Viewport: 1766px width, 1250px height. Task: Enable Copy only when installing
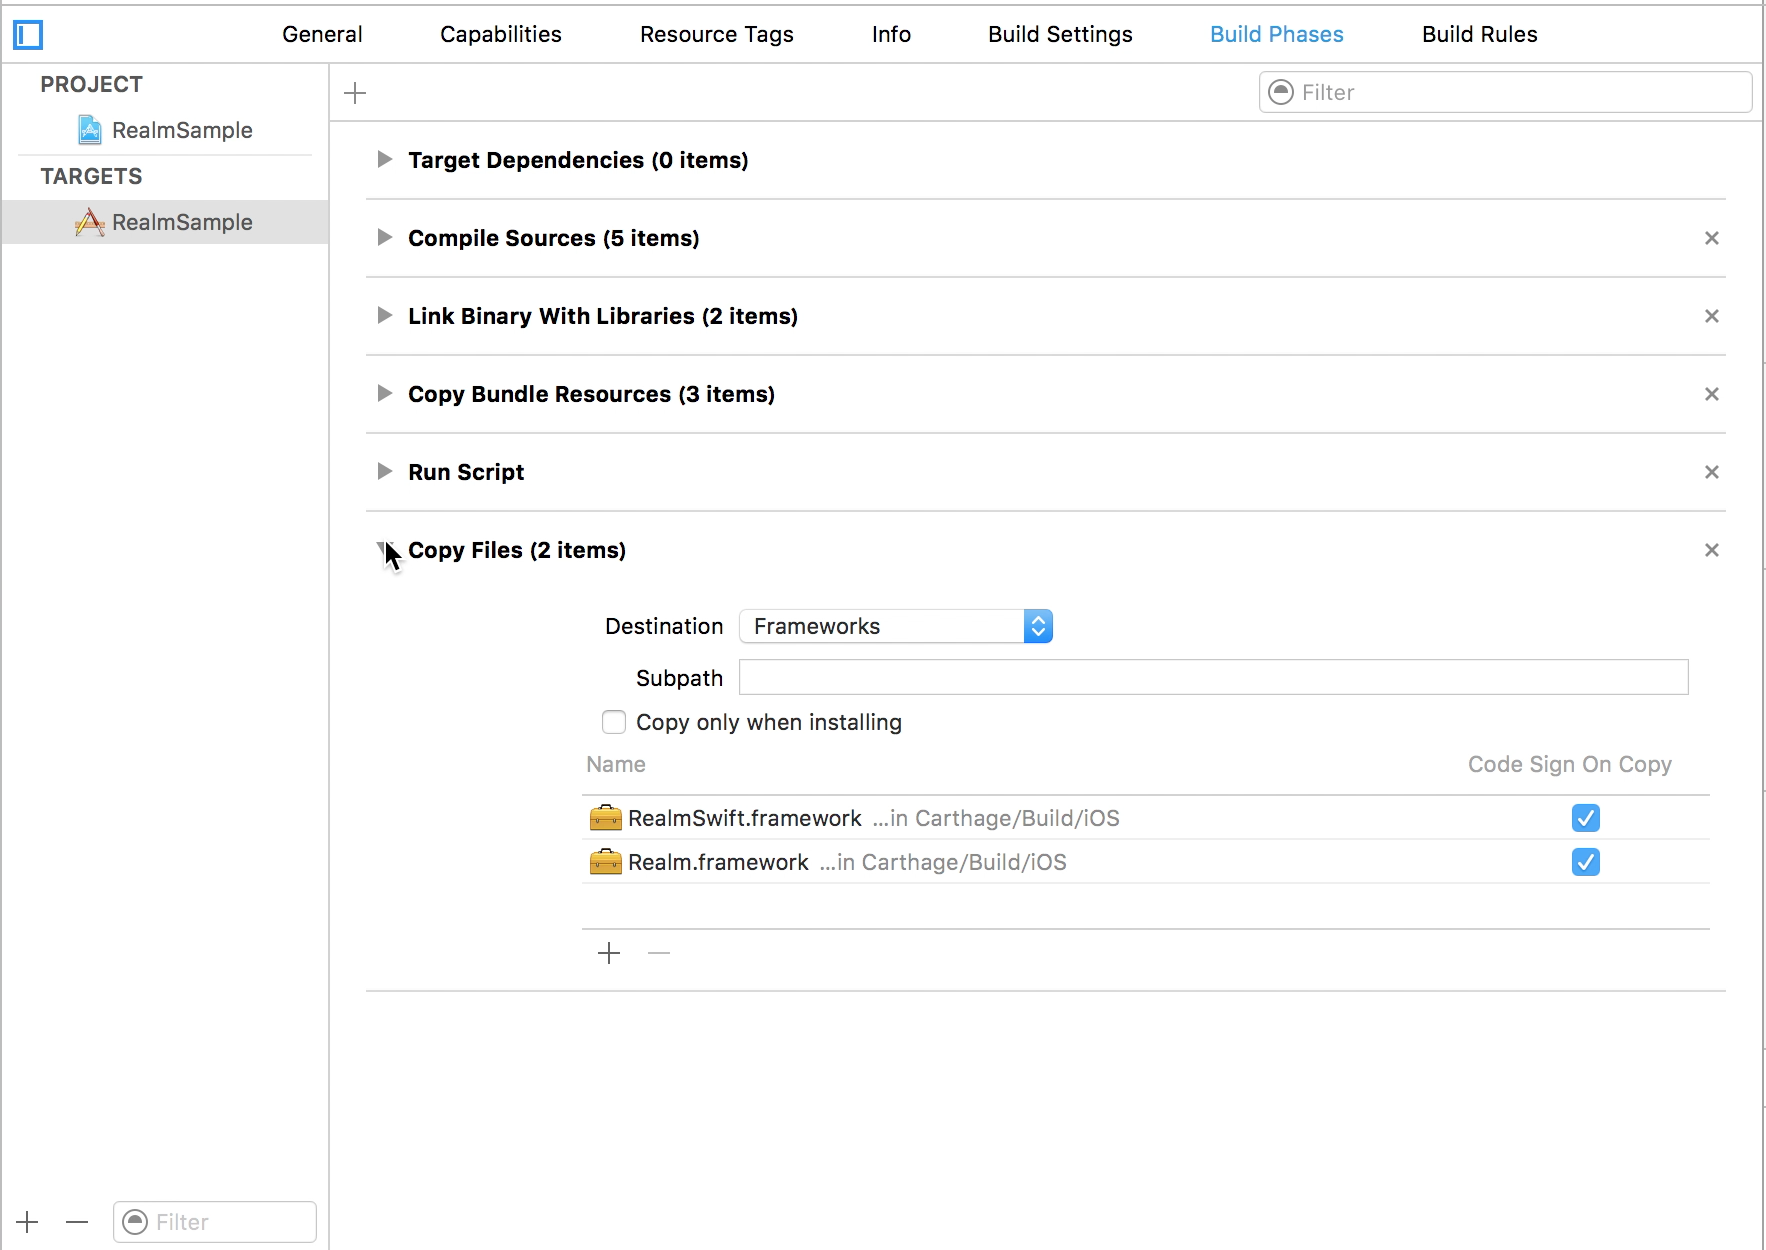(614, 722)
